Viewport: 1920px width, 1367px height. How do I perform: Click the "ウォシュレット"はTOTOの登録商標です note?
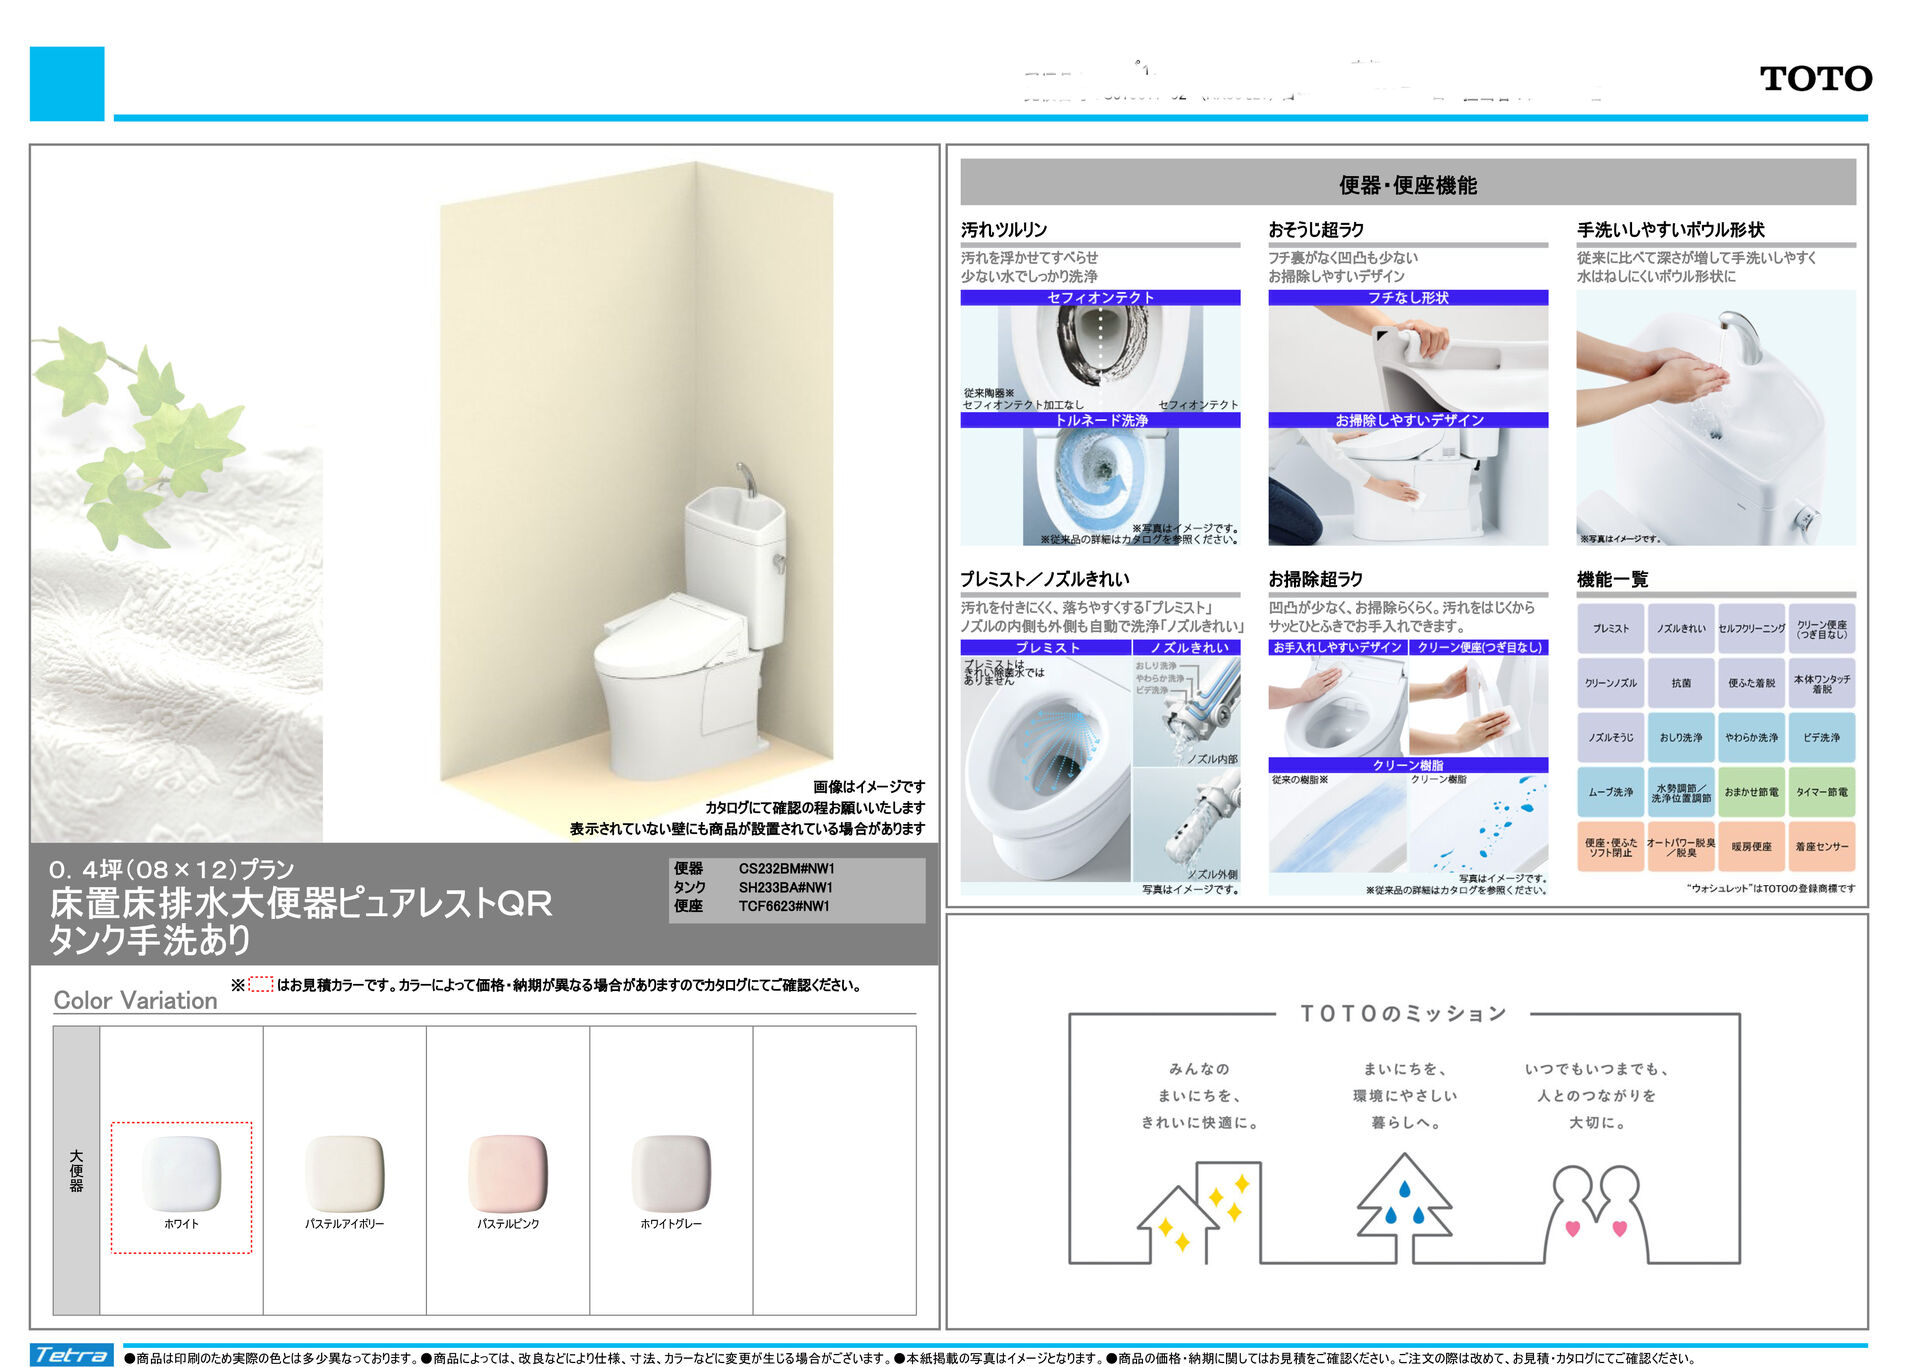tap(1770, 888)
